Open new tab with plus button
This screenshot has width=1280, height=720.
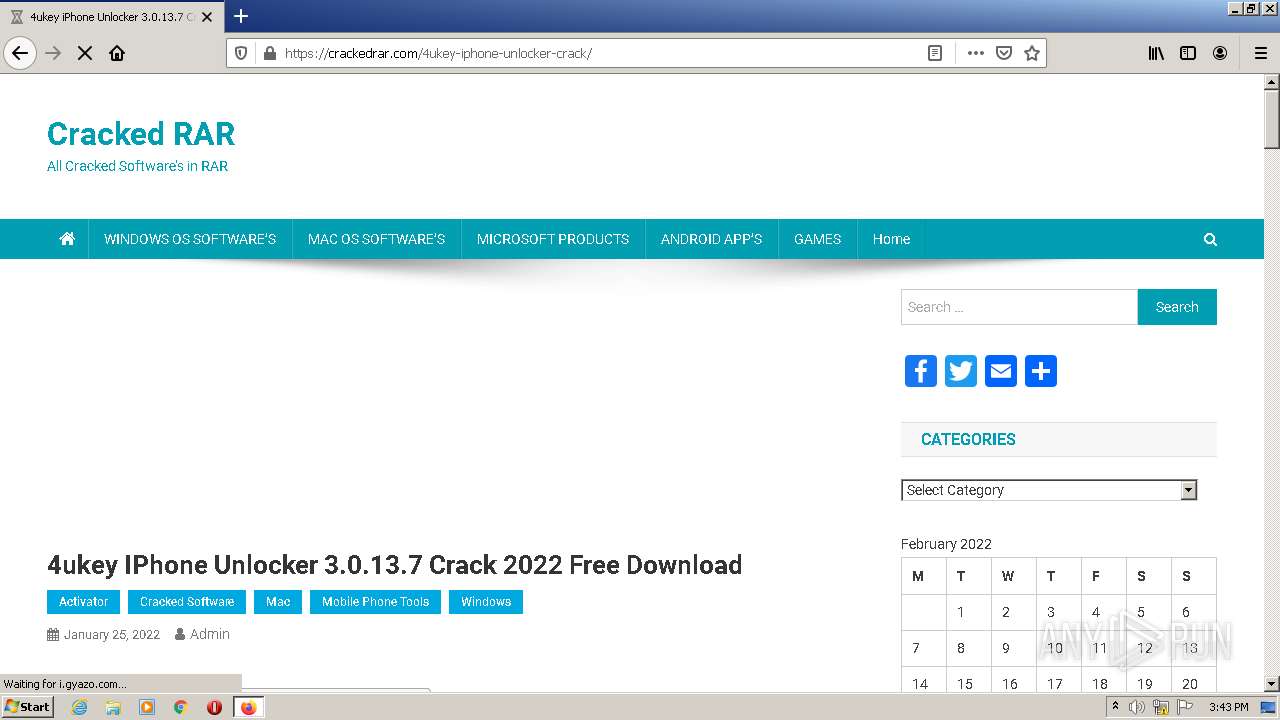tap(241, 16)
